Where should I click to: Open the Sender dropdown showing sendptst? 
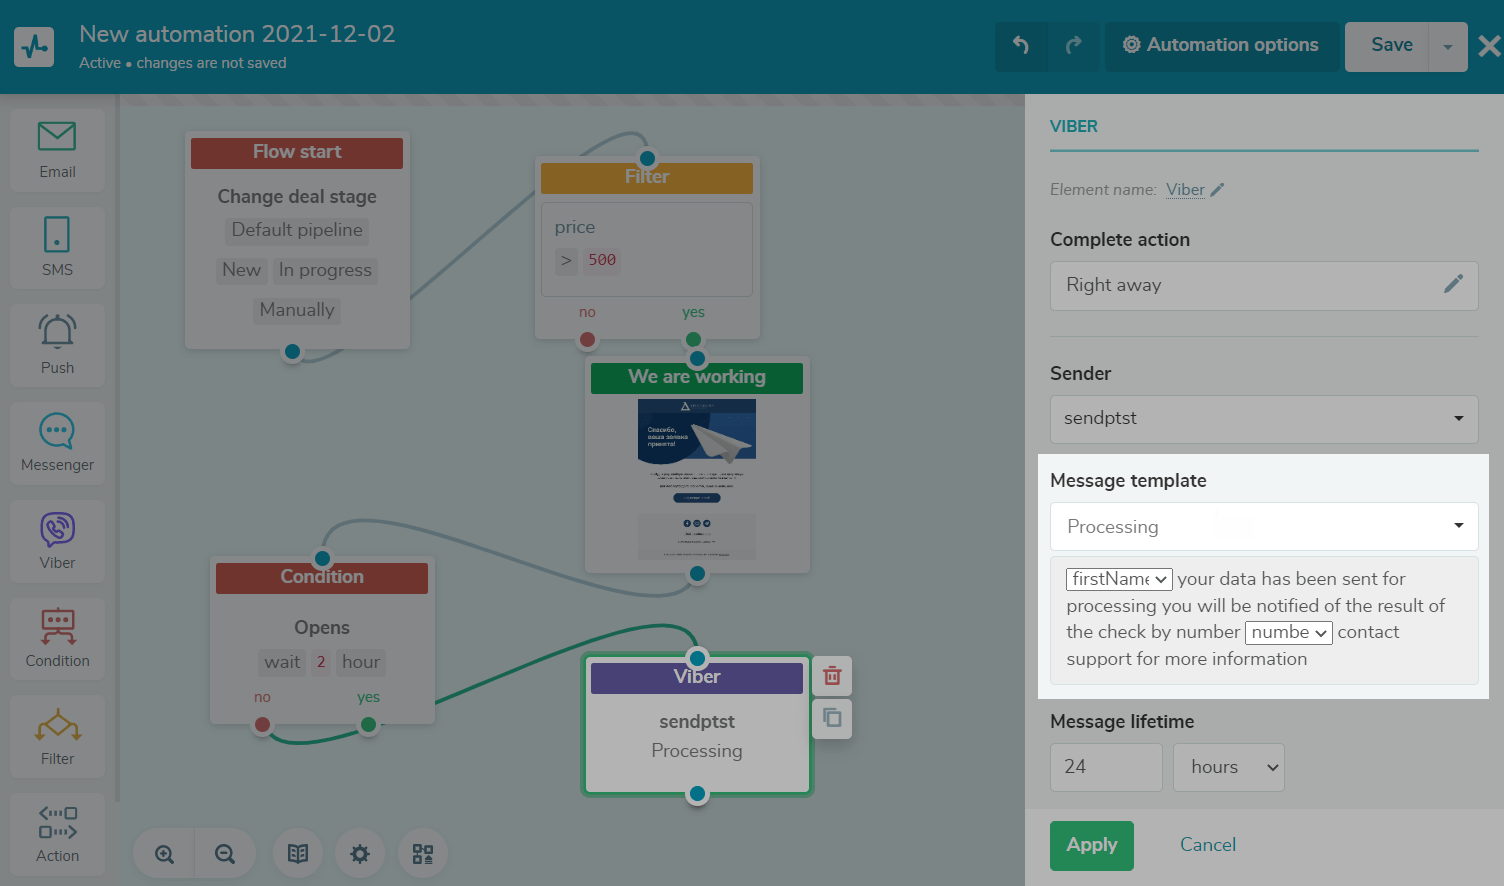pyautogui.click(x=1263, y=419)
